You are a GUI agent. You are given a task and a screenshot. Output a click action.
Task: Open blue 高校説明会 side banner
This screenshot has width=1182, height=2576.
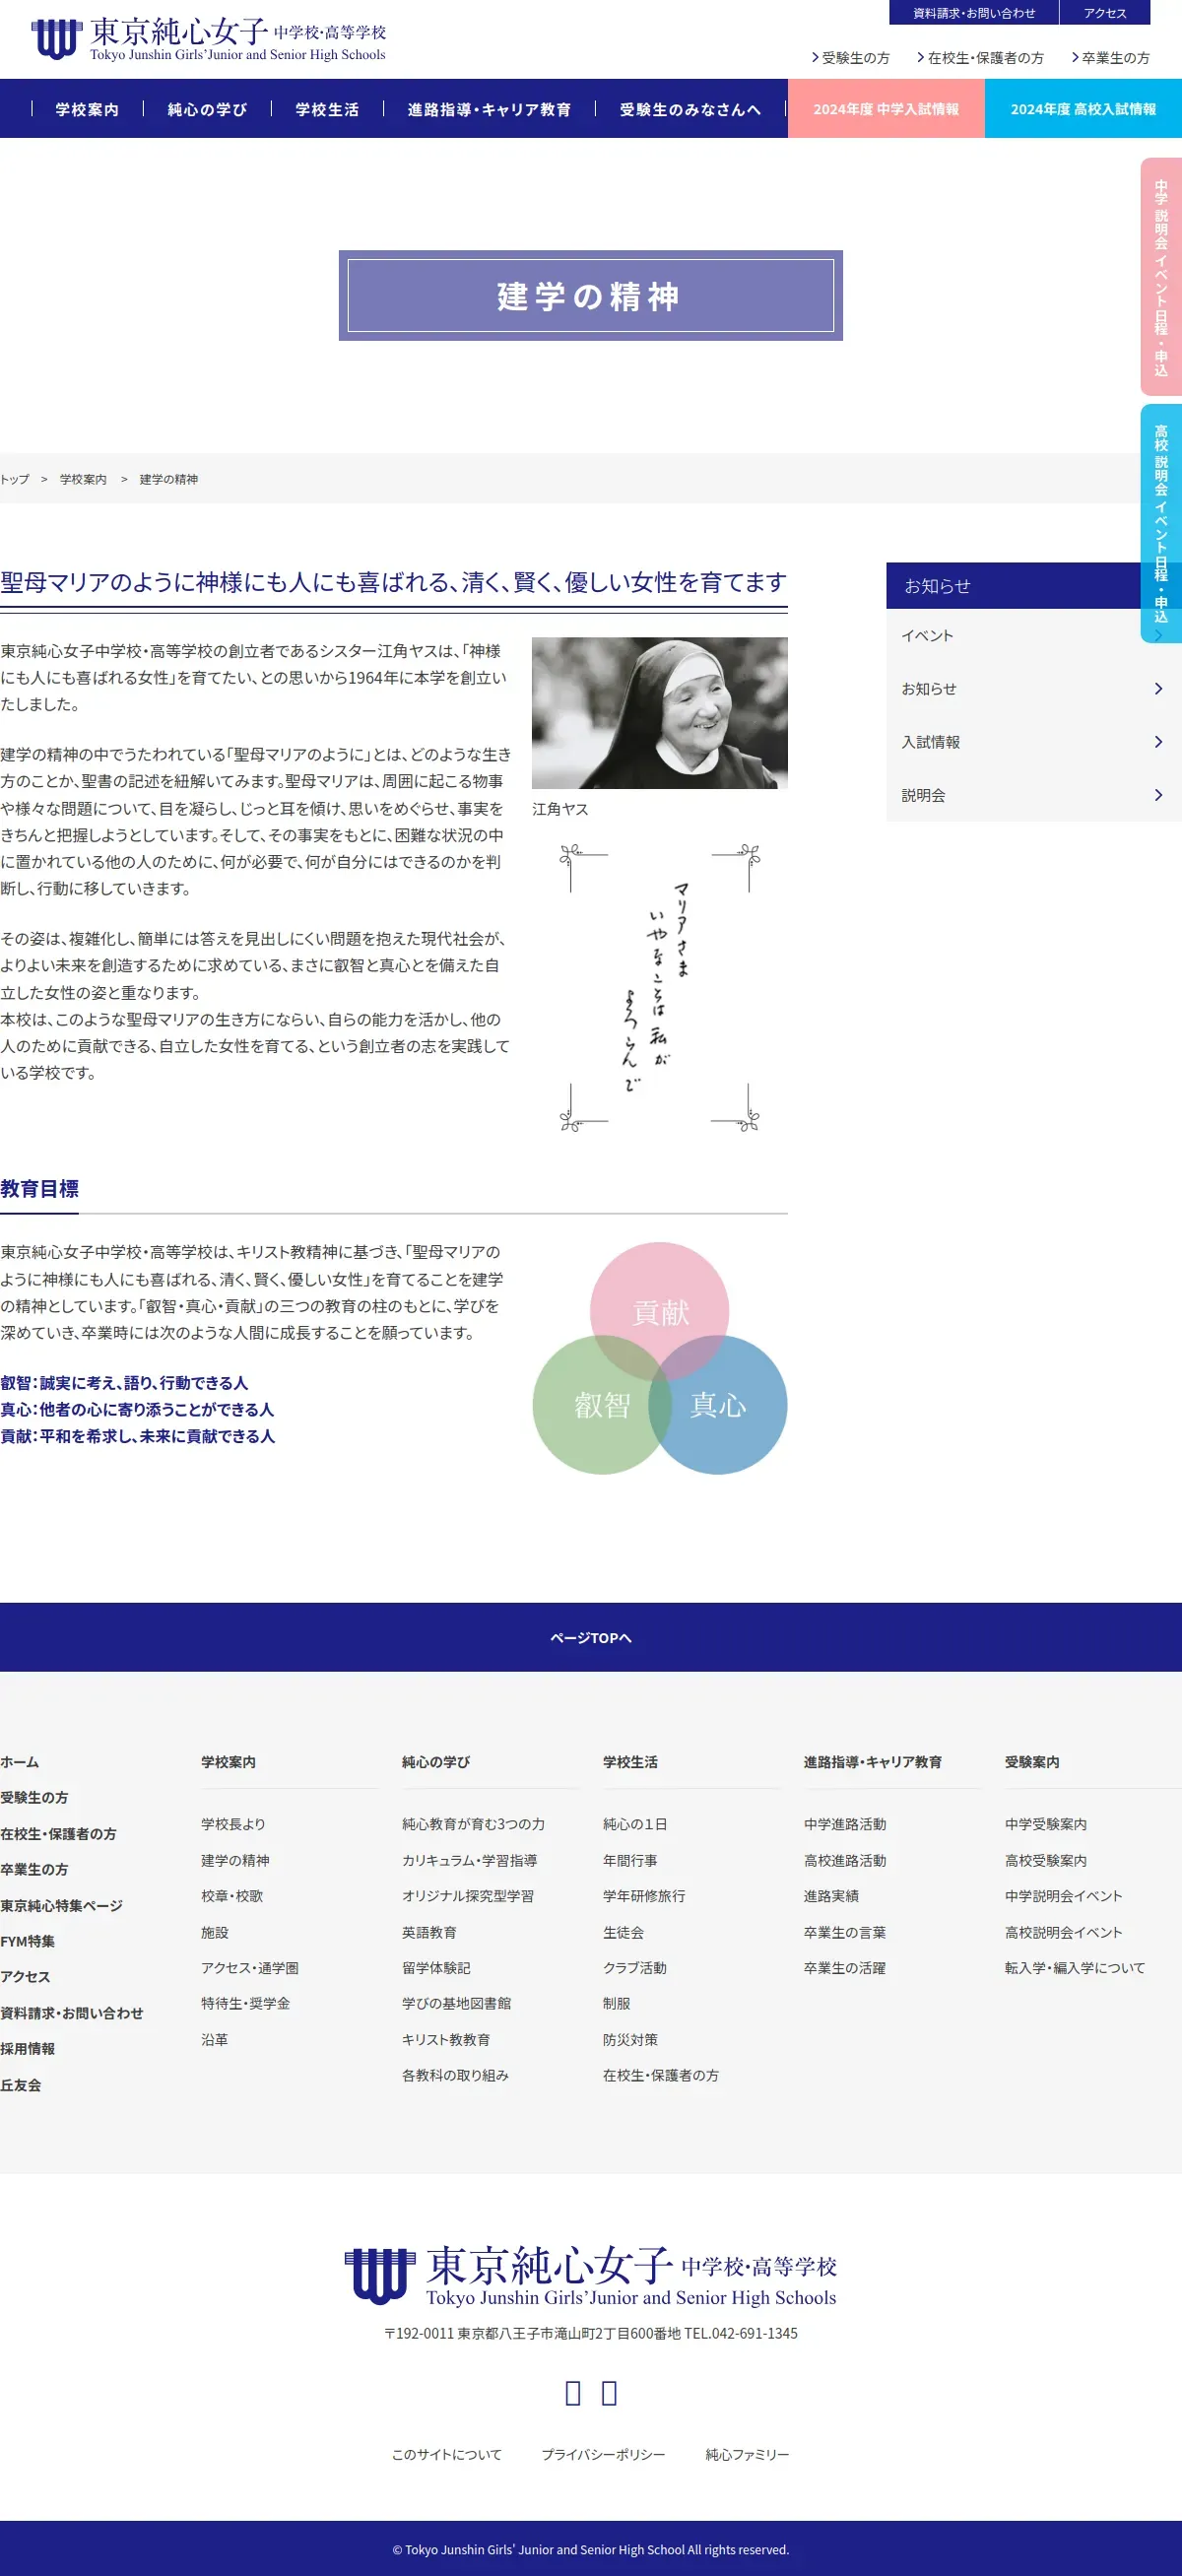(1161, 523)
